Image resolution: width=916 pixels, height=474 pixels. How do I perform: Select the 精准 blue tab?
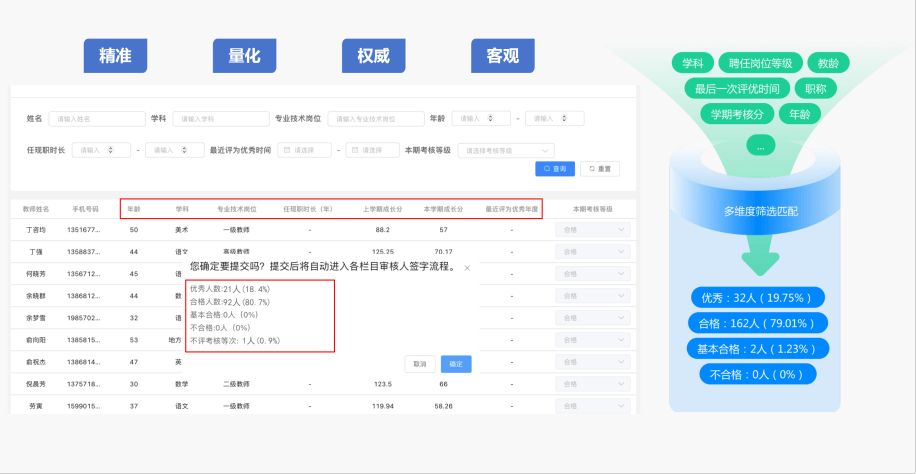[x=116, y=56]
